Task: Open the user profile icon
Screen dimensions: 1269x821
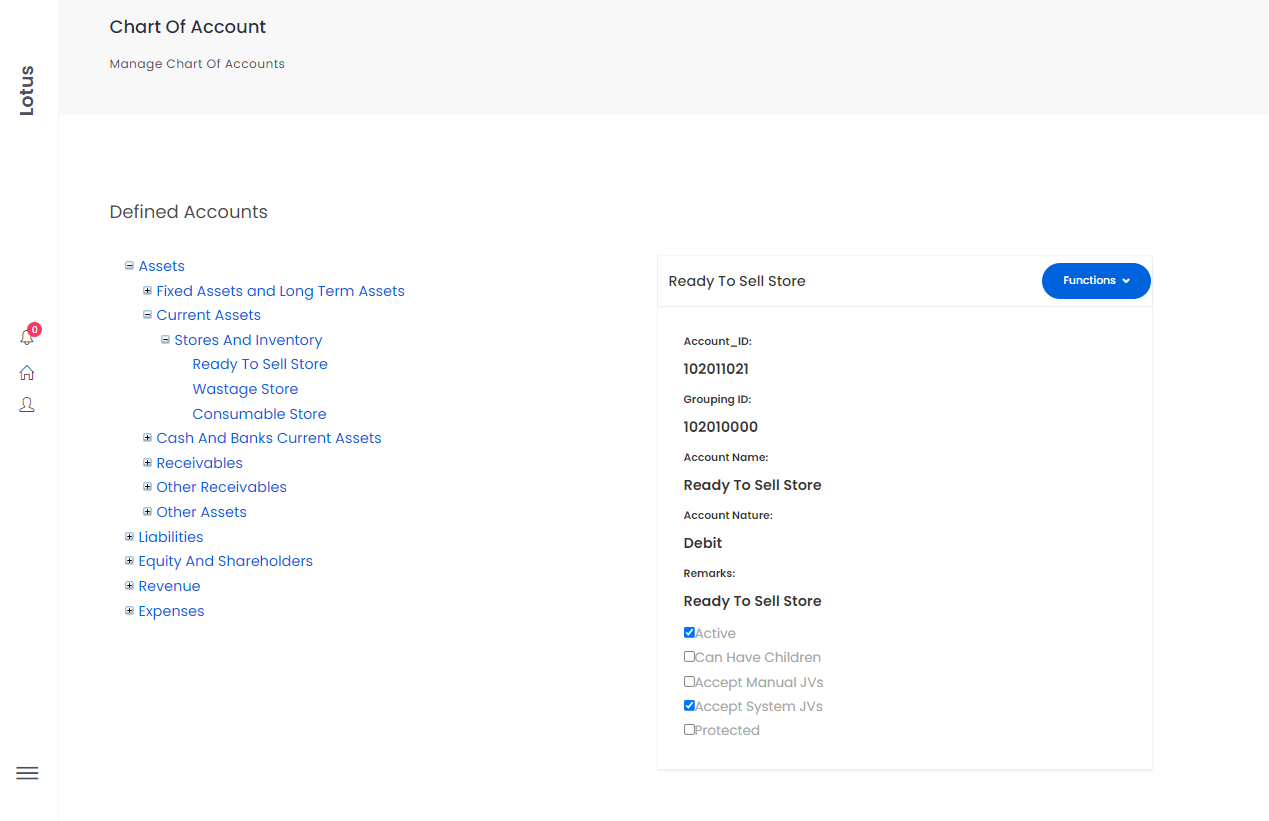Action: click(27, 405)
